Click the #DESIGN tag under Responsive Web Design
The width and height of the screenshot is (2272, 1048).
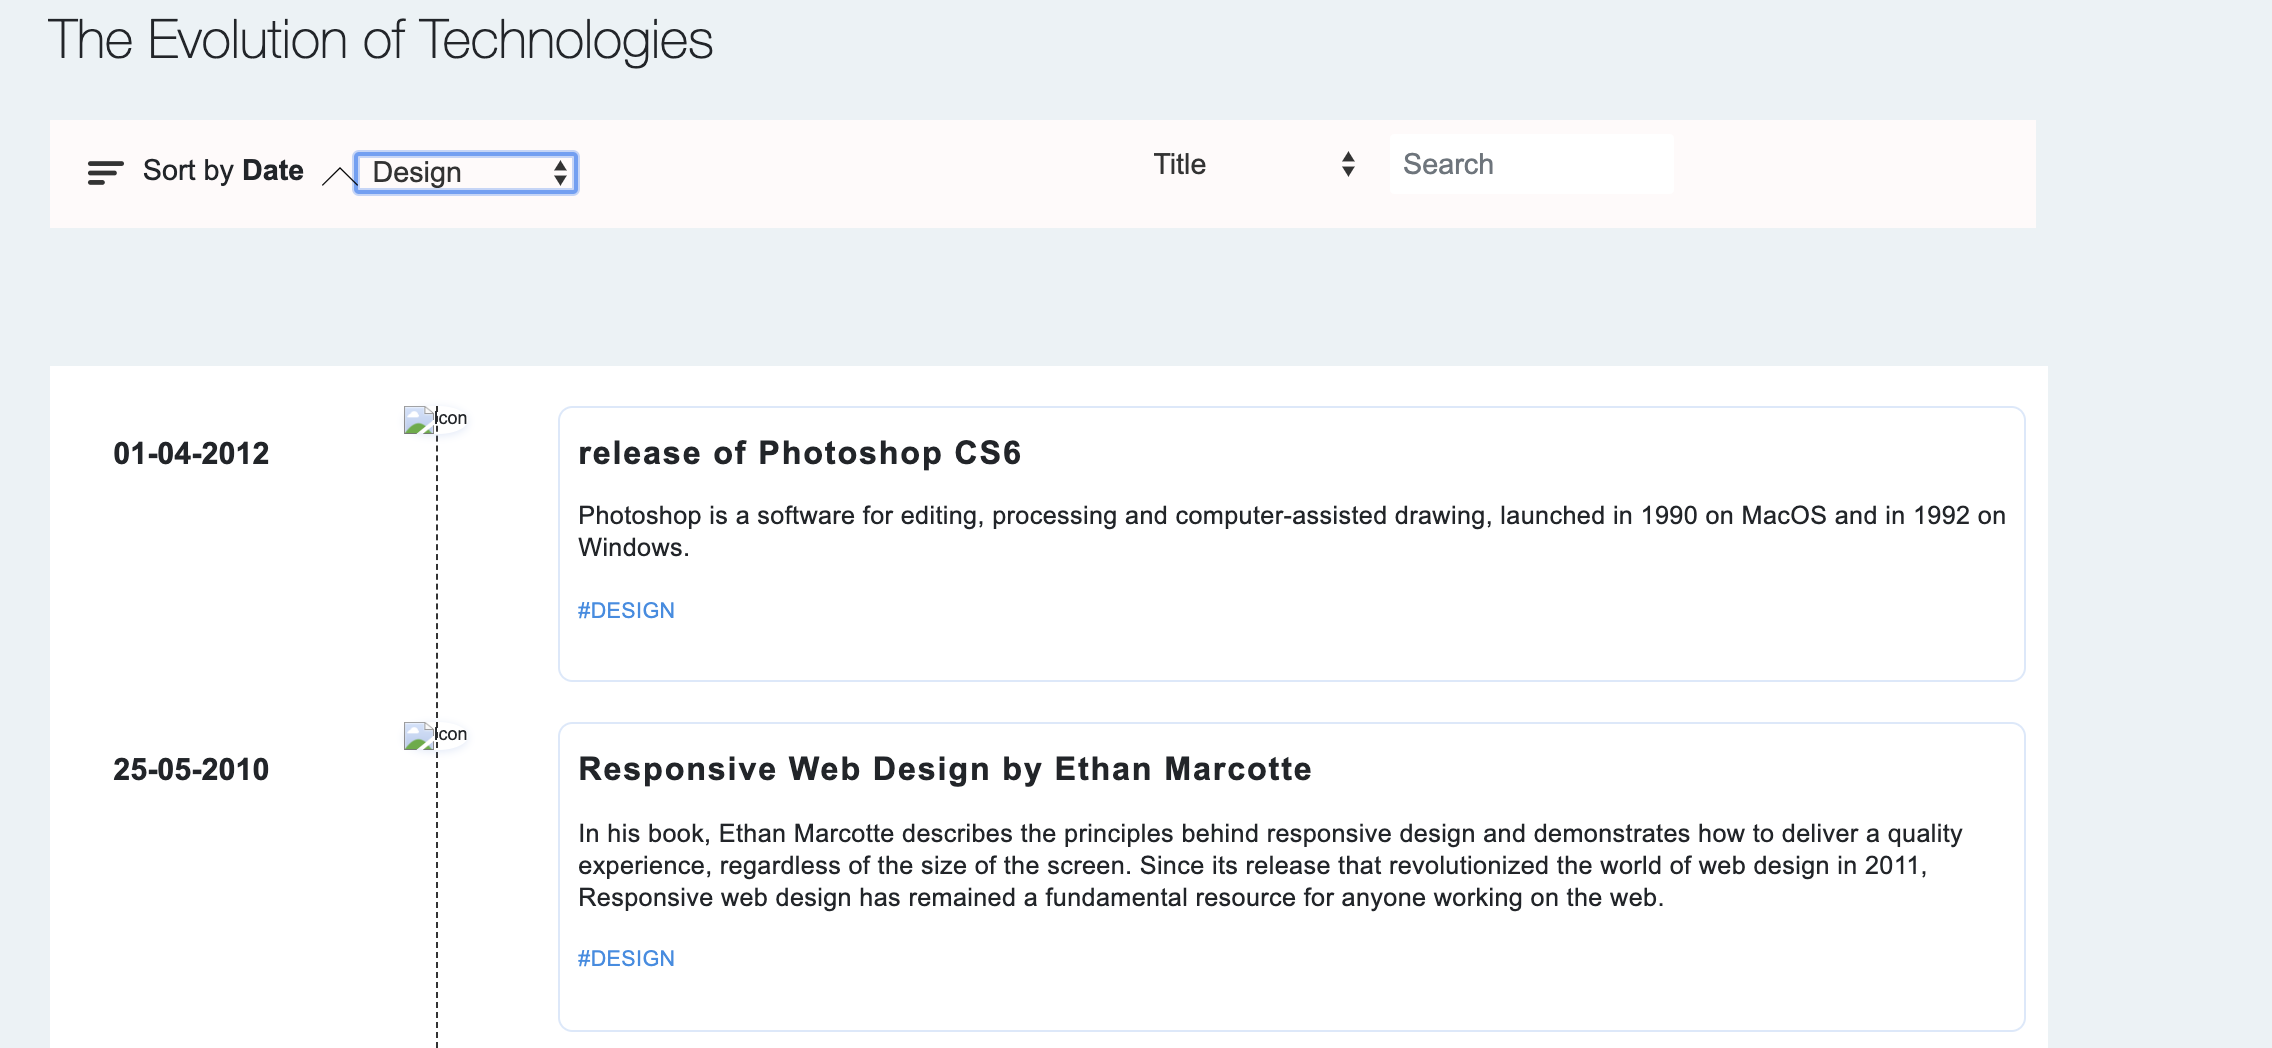[x=626, y=958]
